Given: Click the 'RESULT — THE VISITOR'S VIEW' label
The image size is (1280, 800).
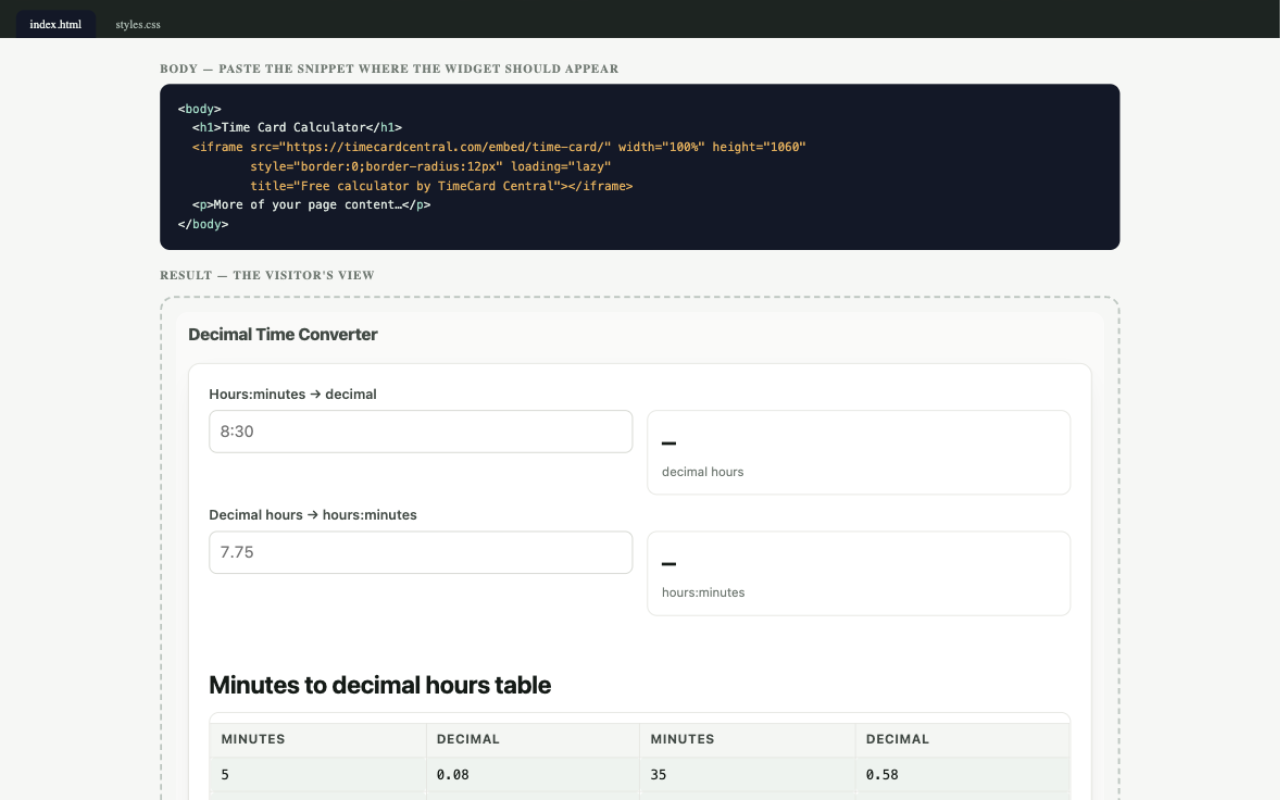Looking at the screenshot, I should pos(267,275).
